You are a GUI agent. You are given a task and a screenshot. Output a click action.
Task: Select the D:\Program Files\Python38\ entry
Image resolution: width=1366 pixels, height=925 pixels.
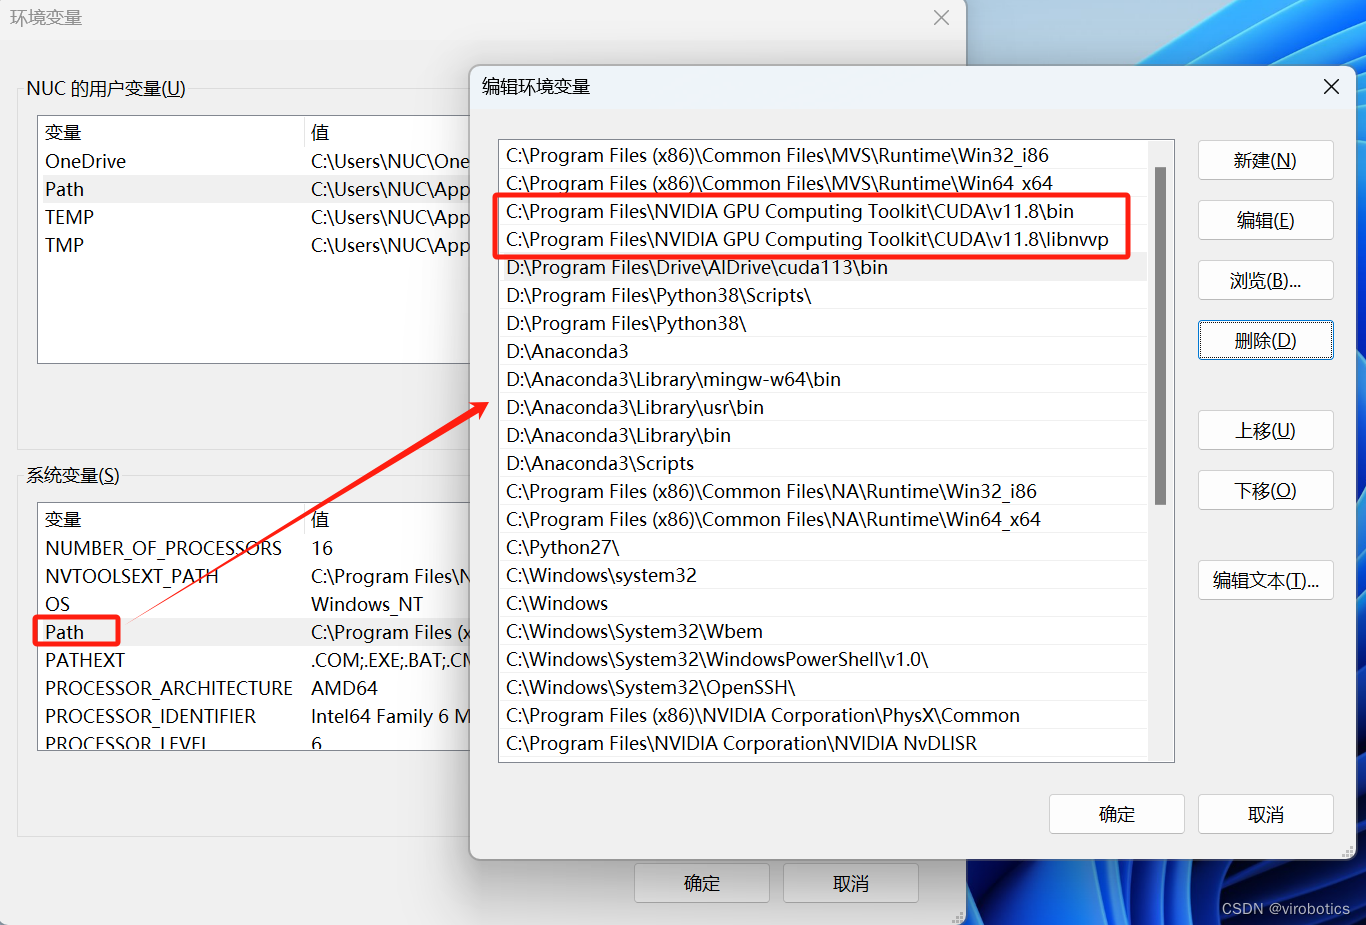click(x=823, y=323)
